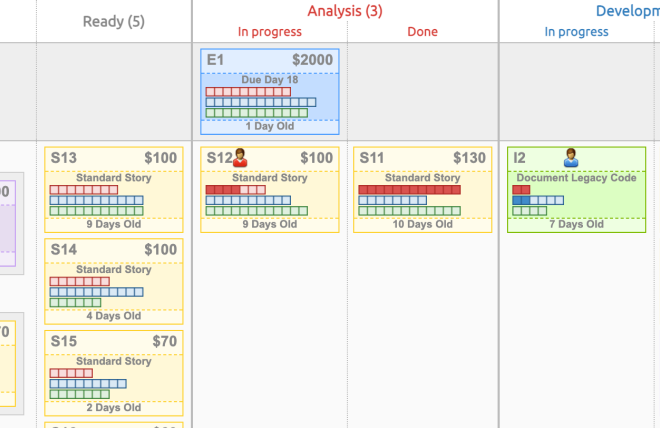Click the Development In progress sub-column label
This screenshot has height=428, width=660.
click(x=576, y=32)
